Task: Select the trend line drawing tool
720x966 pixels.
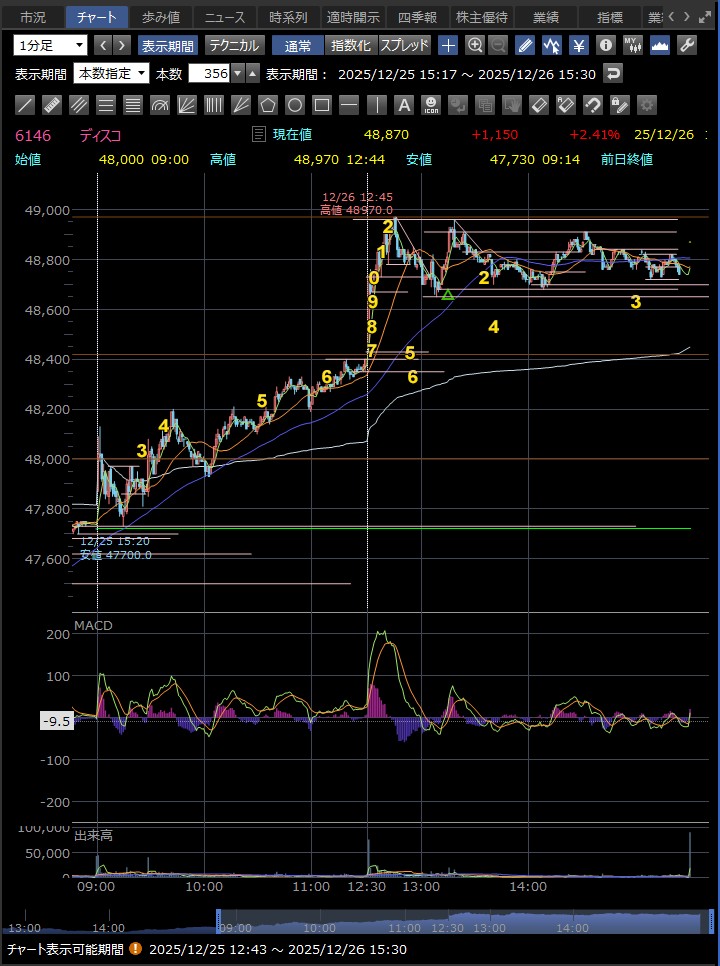Action: coord(26,105)
